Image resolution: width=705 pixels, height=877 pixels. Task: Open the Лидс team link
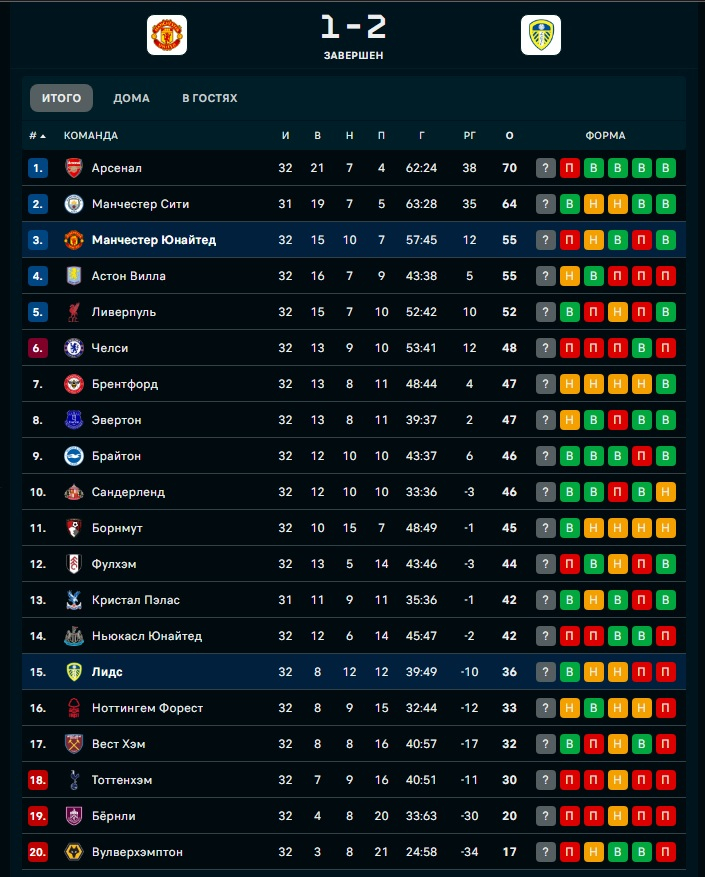point(107,672)
